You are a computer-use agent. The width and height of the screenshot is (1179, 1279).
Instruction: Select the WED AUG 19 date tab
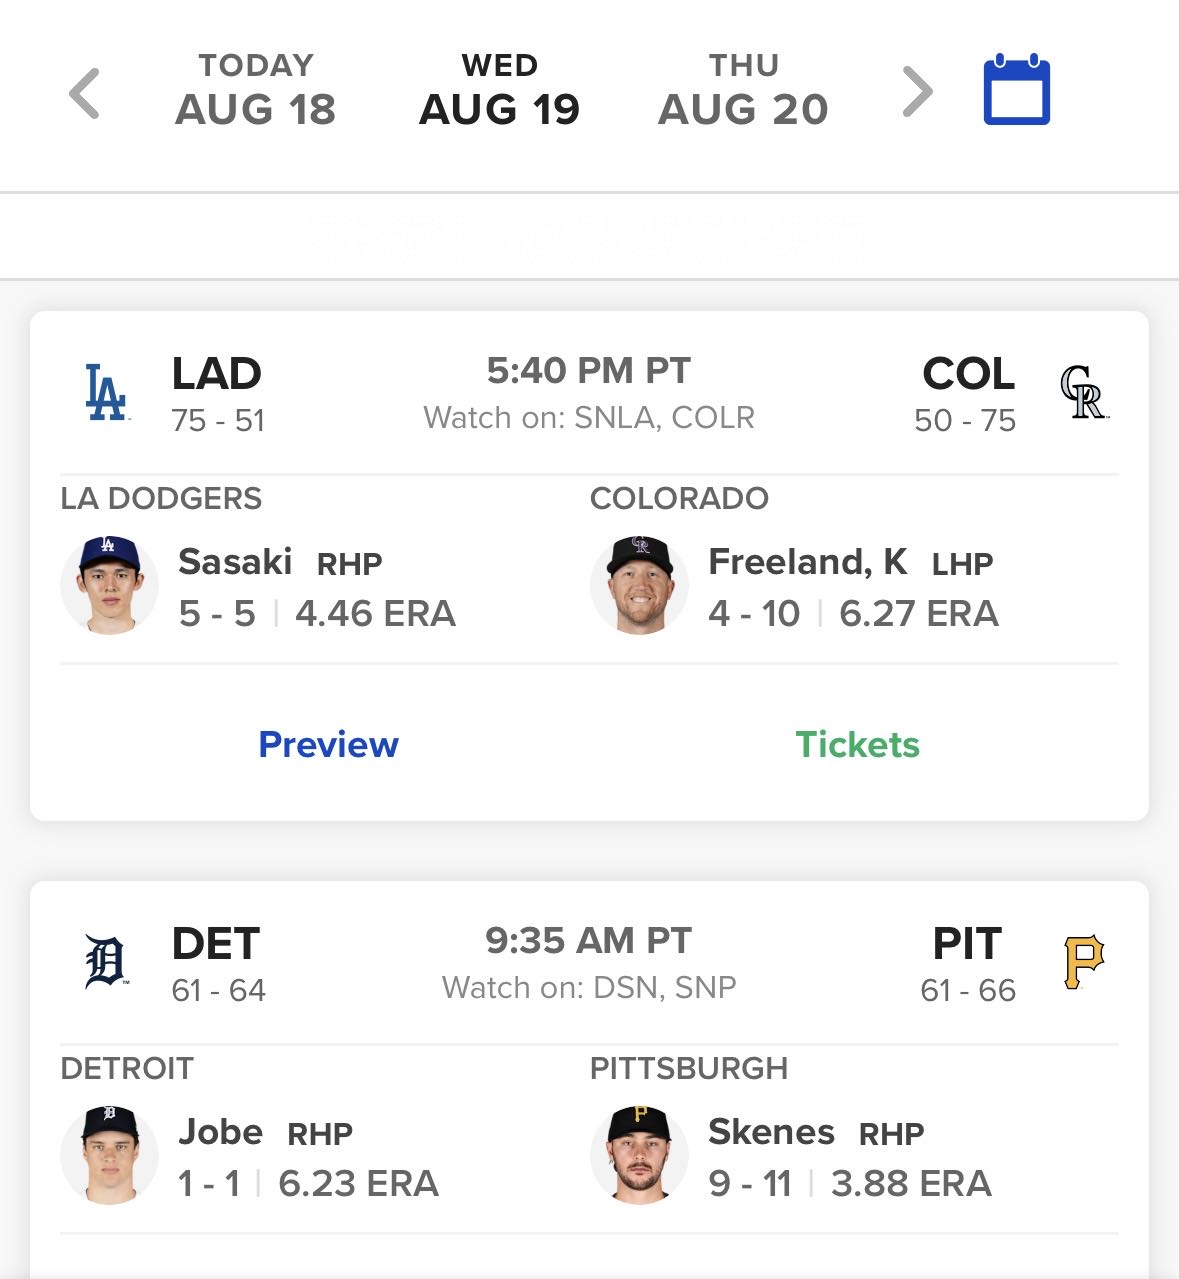click(x=500, y=90)
